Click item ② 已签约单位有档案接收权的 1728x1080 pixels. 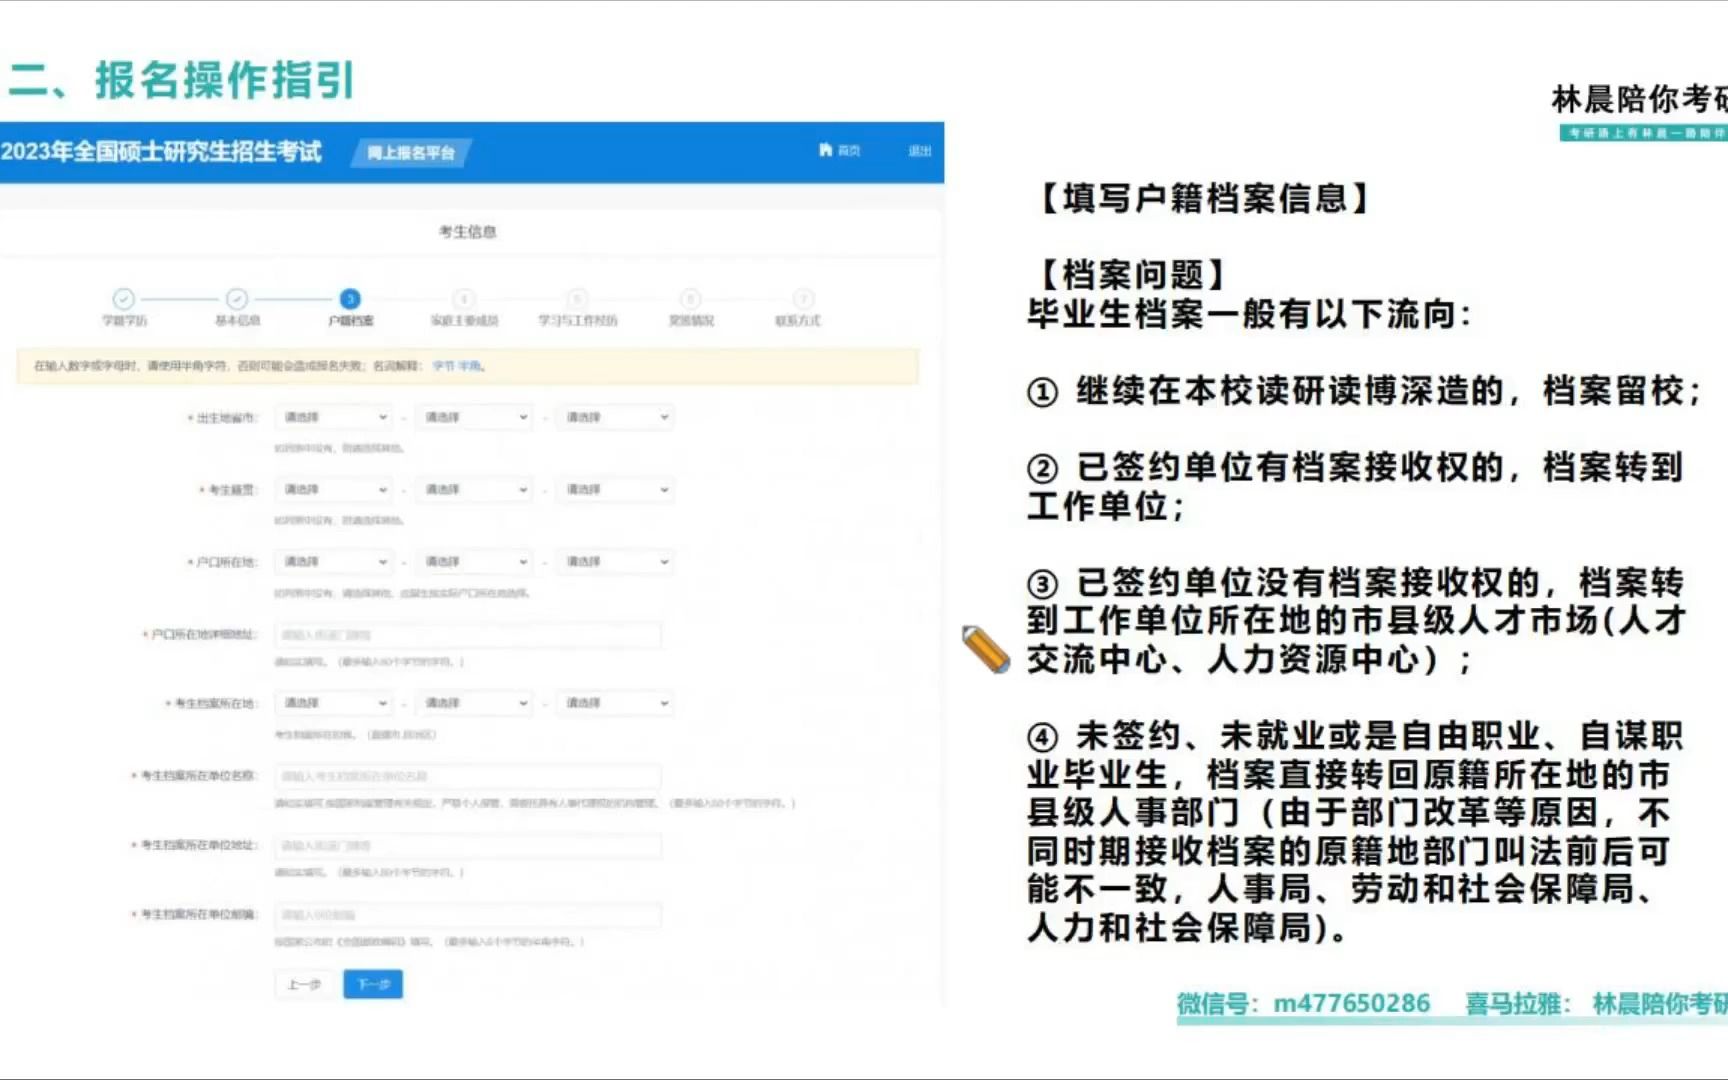(x=1356, y=486)
